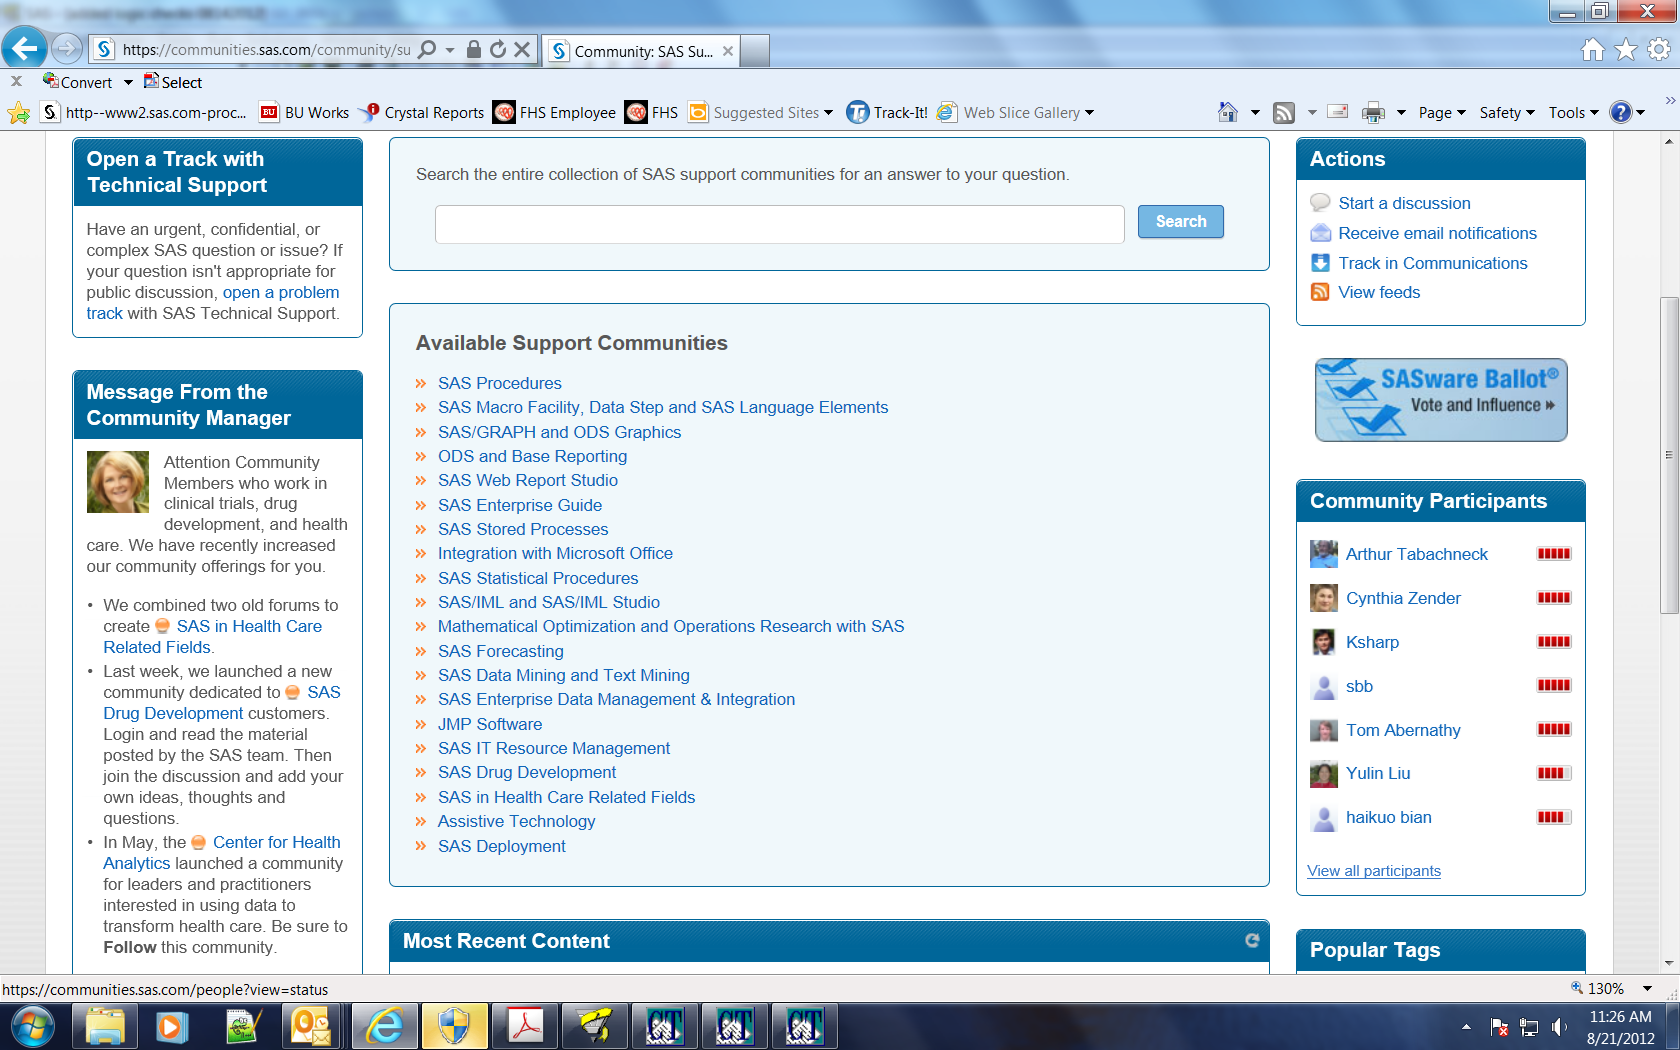This screenshot has width=1680, height=1050.
Task: Click the RSS feeds icon on the toolbar
Action: tap(1285, 112)
